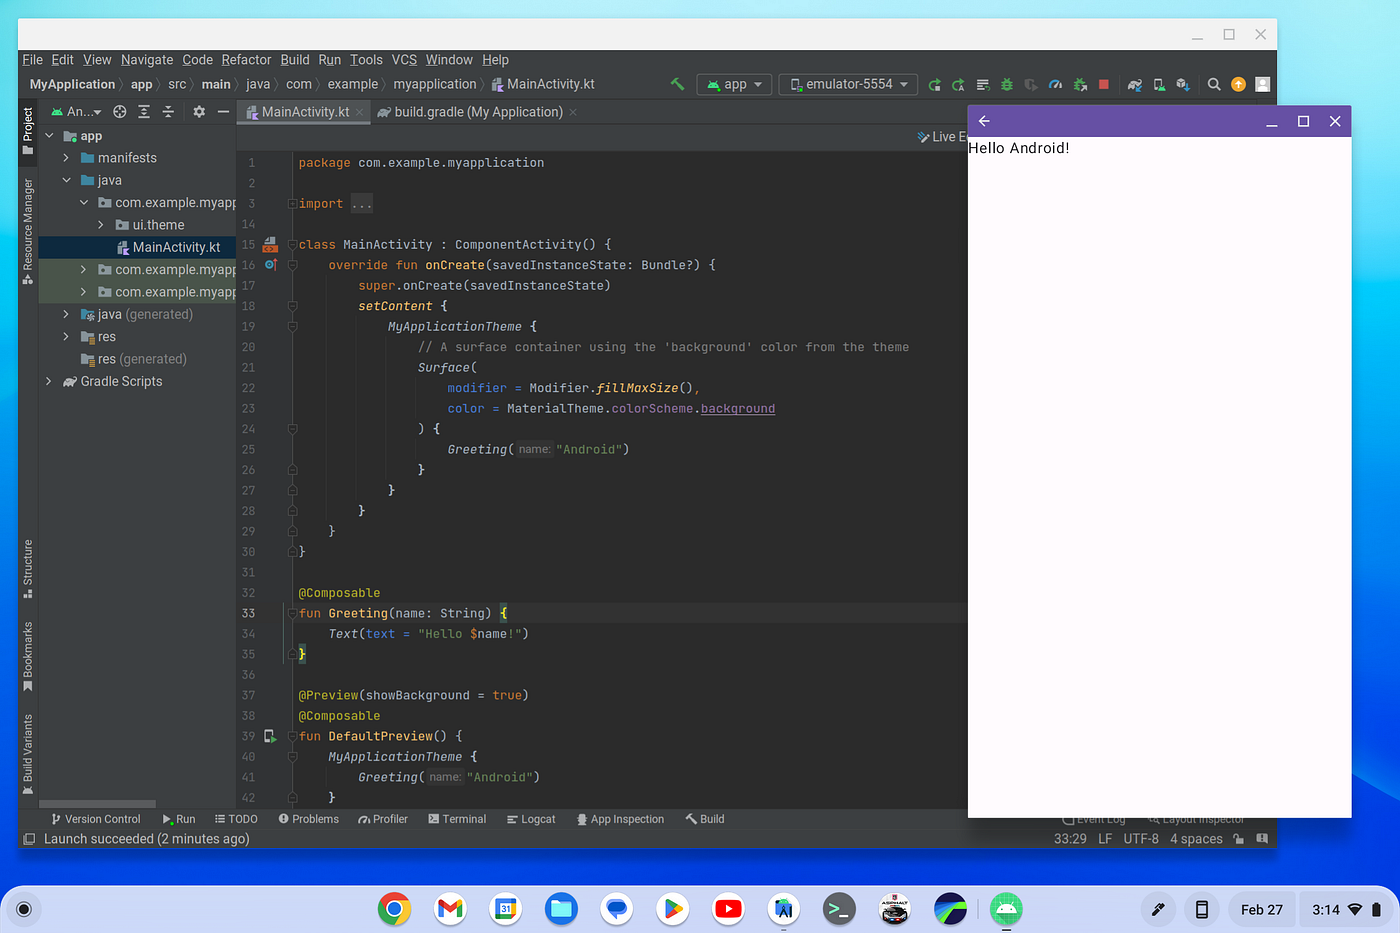The image size is (1400, 933).
Task: Switch to the build.gradle (My Application) tab
Action: [x=472, y=112]
